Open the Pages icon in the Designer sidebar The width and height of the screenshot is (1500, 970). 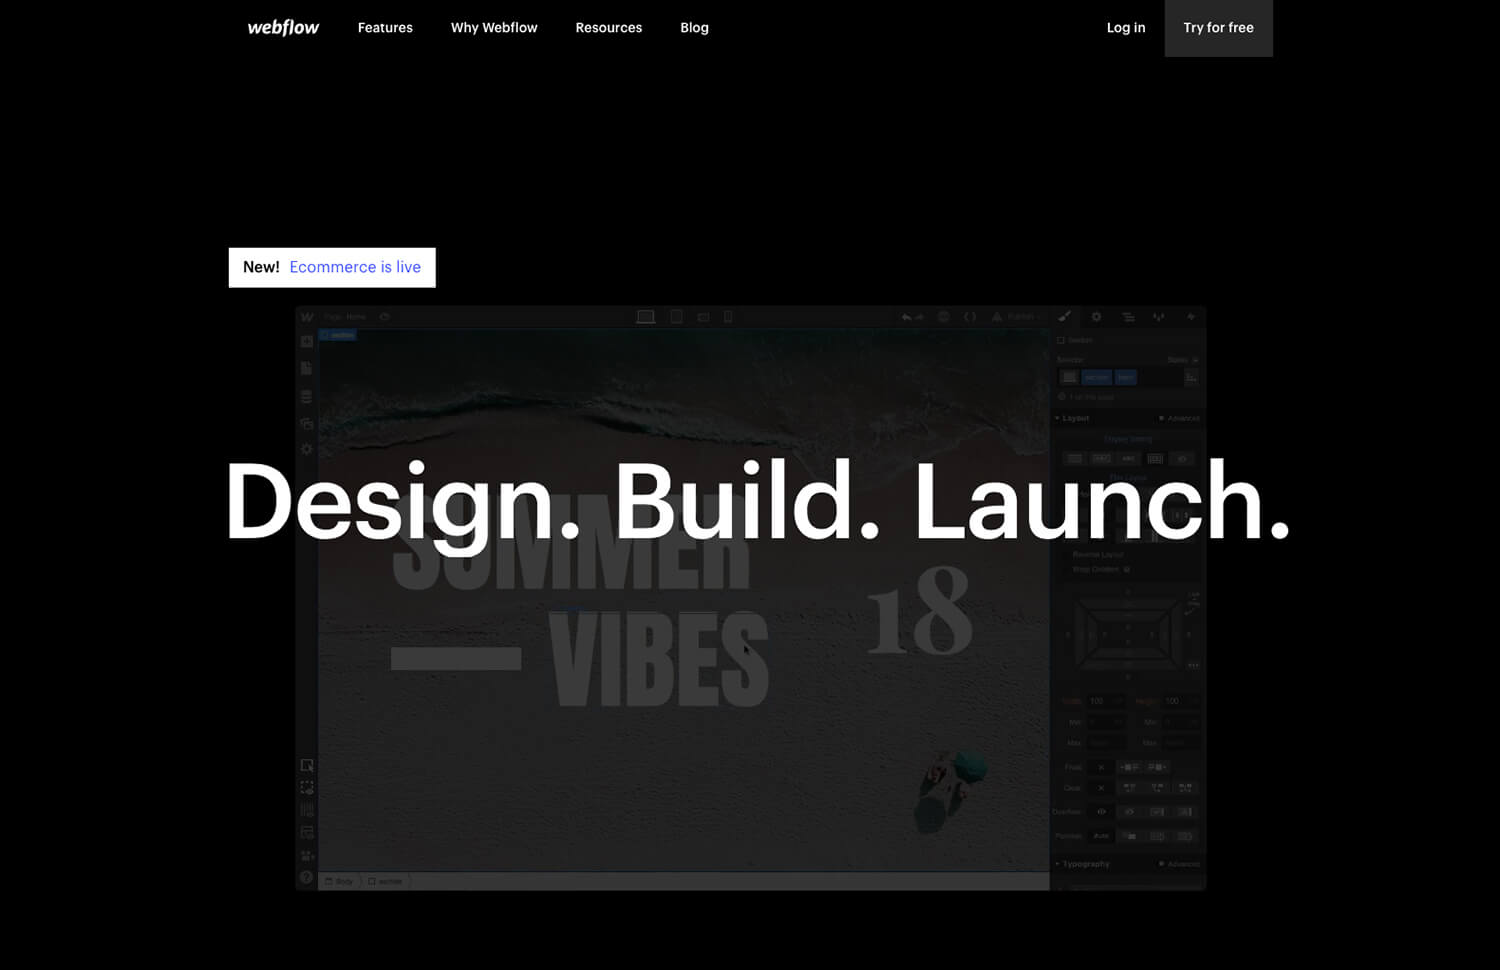307,369
